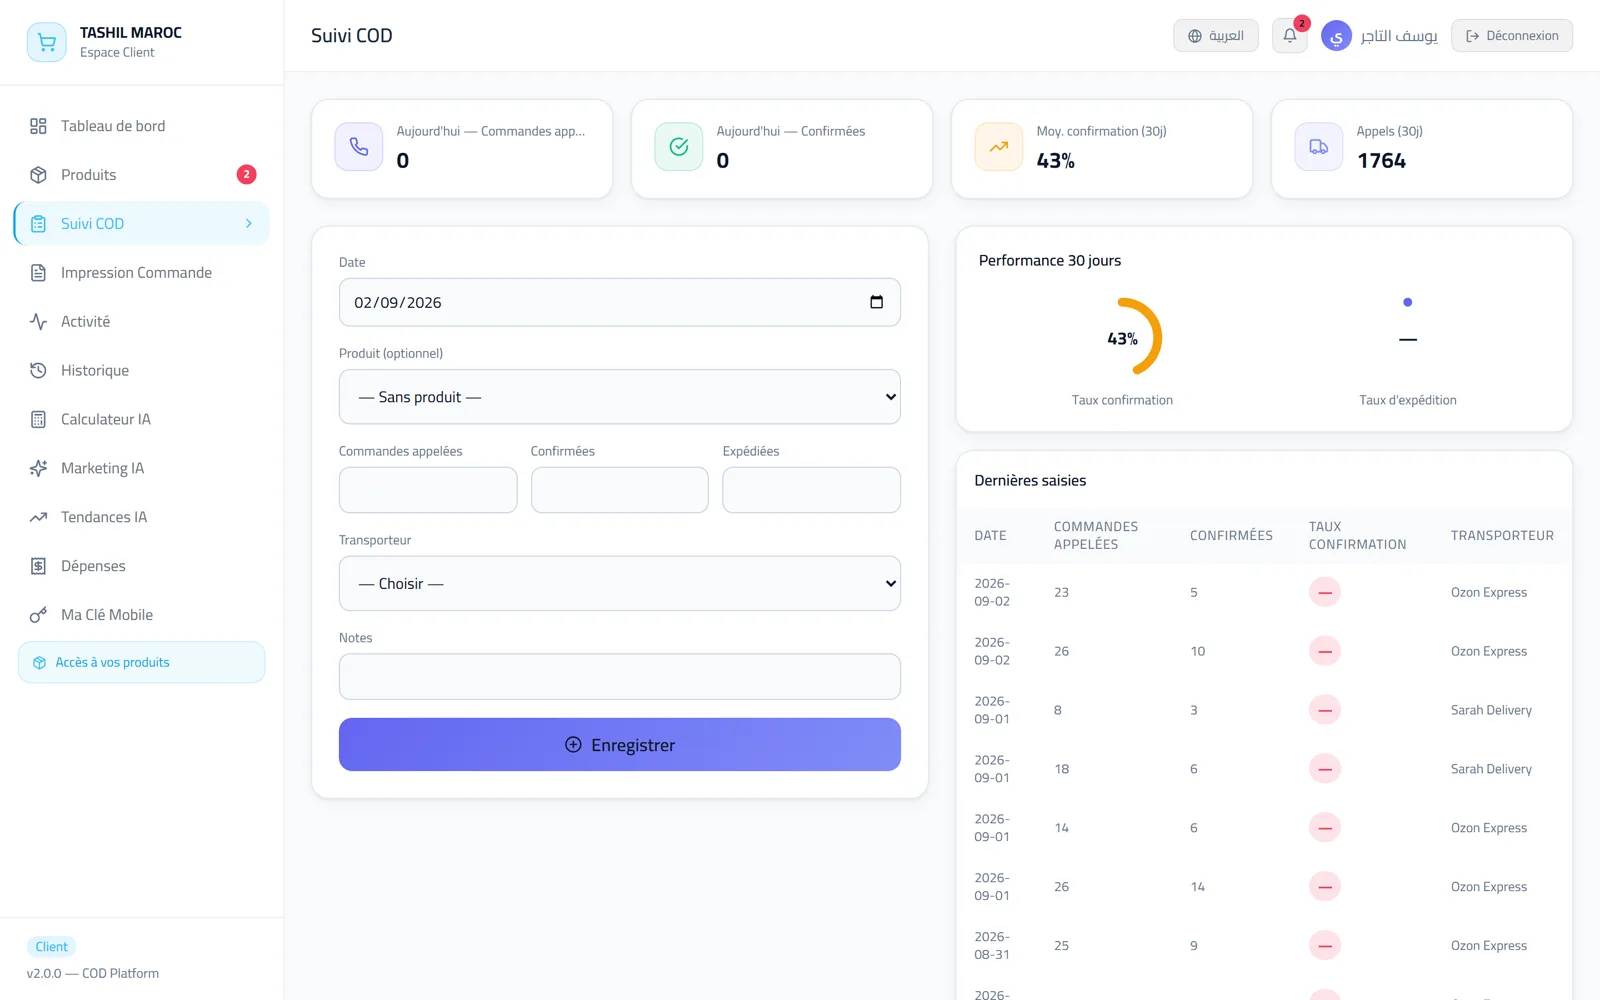The width and height of the screenshot is (1600, 1000).
Task: Expand Suivi COD chevron in sidebar
Action: (x=249, y=224)
